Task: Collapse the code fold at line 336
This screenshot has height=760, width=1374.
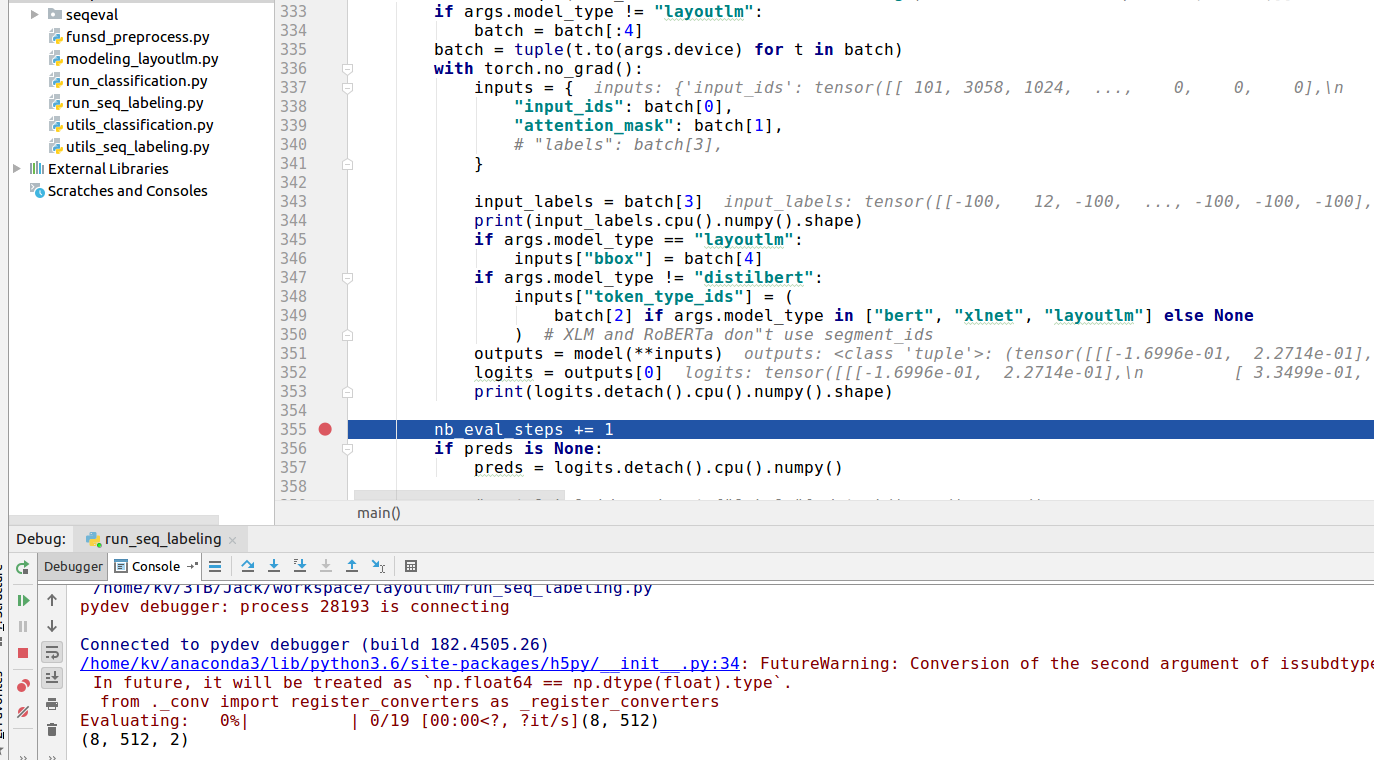Action: pyautogui.click(x=346, y=68)
